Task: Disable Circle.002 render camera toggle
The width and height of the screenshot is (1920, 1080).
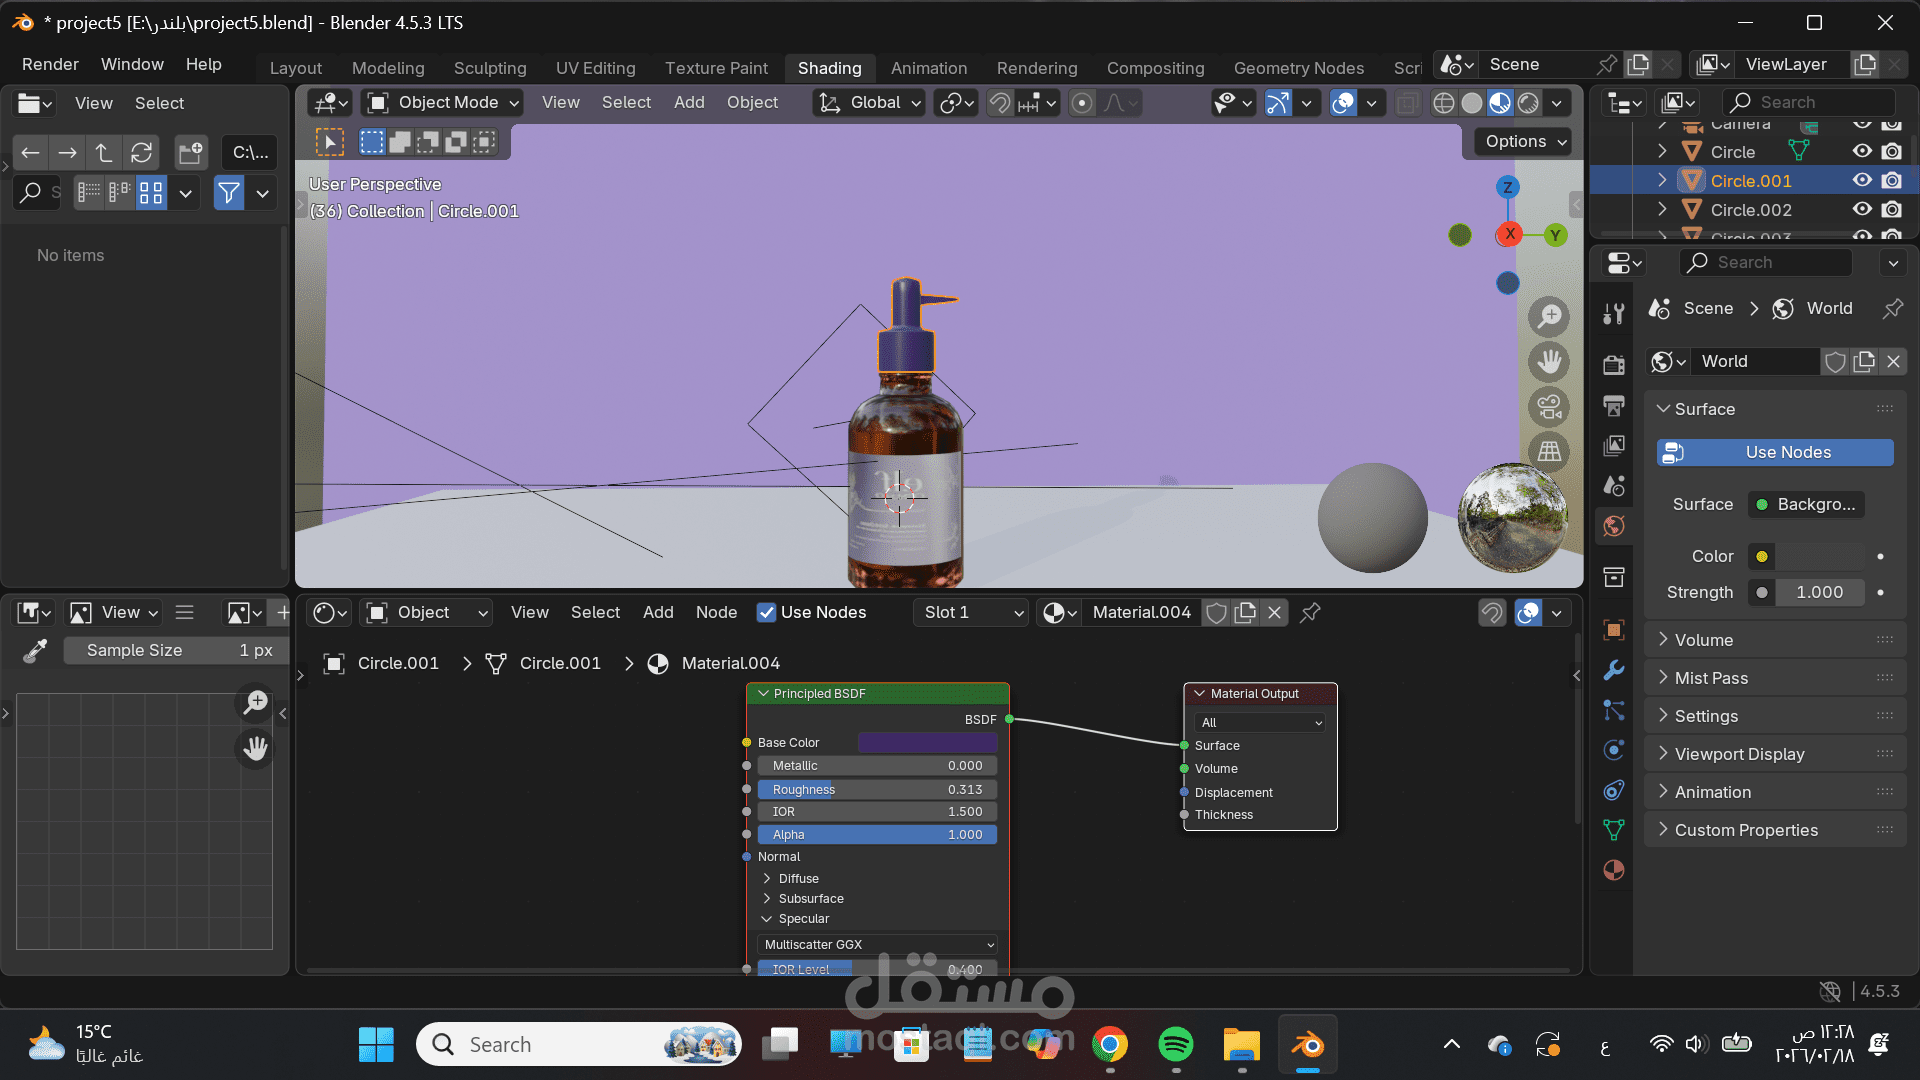Action: pyautogui.click(x=1891, y=210)
